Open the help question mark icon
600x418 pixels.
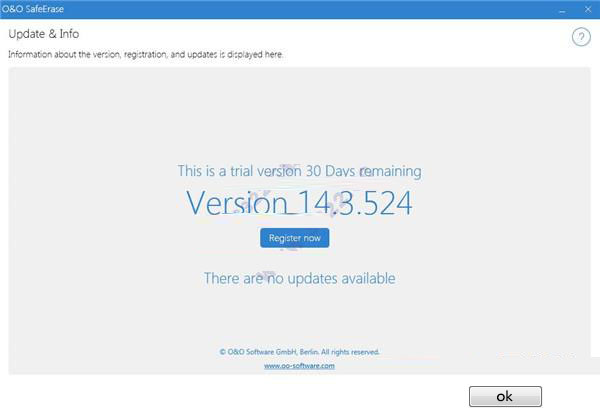pyautogui.click(x=581, y=38)
